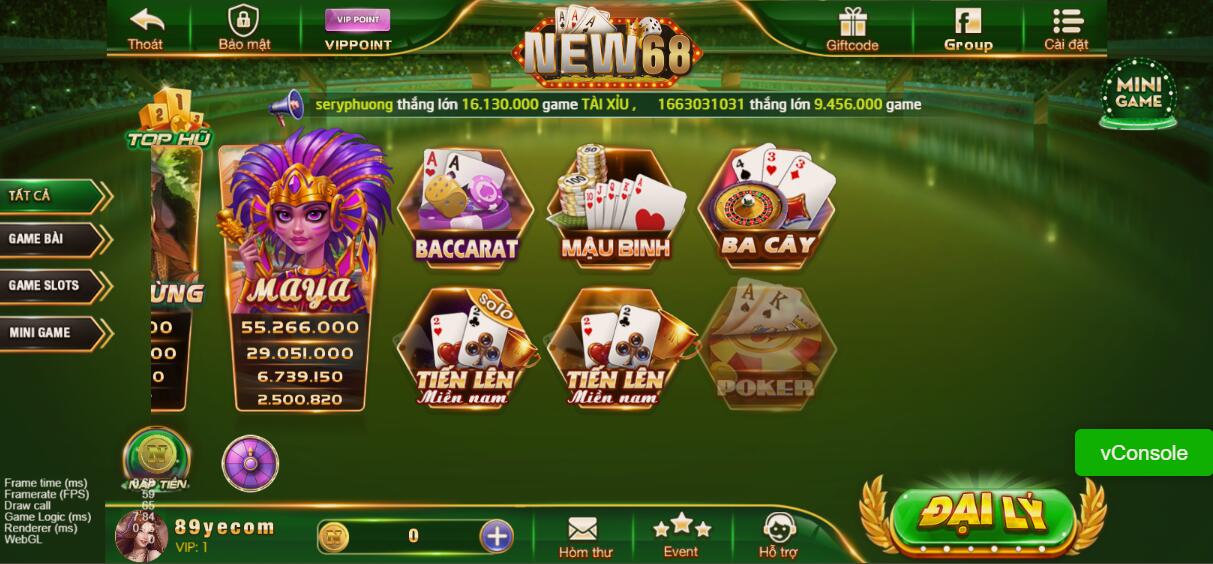
Task: Open the Maya slot game card
Action: point(302,275)
